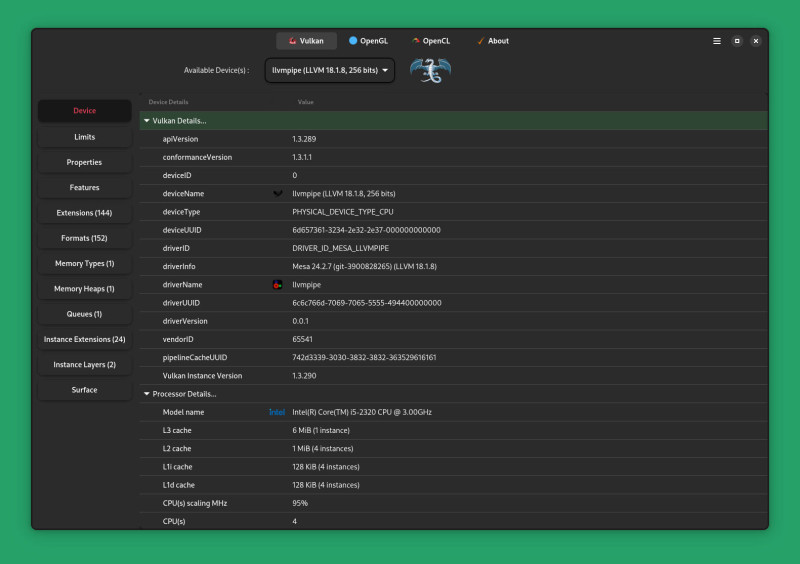
Task: Click the PHYSICAL_DEVICE_TYPE_CPU value
Action: [343, 212]
